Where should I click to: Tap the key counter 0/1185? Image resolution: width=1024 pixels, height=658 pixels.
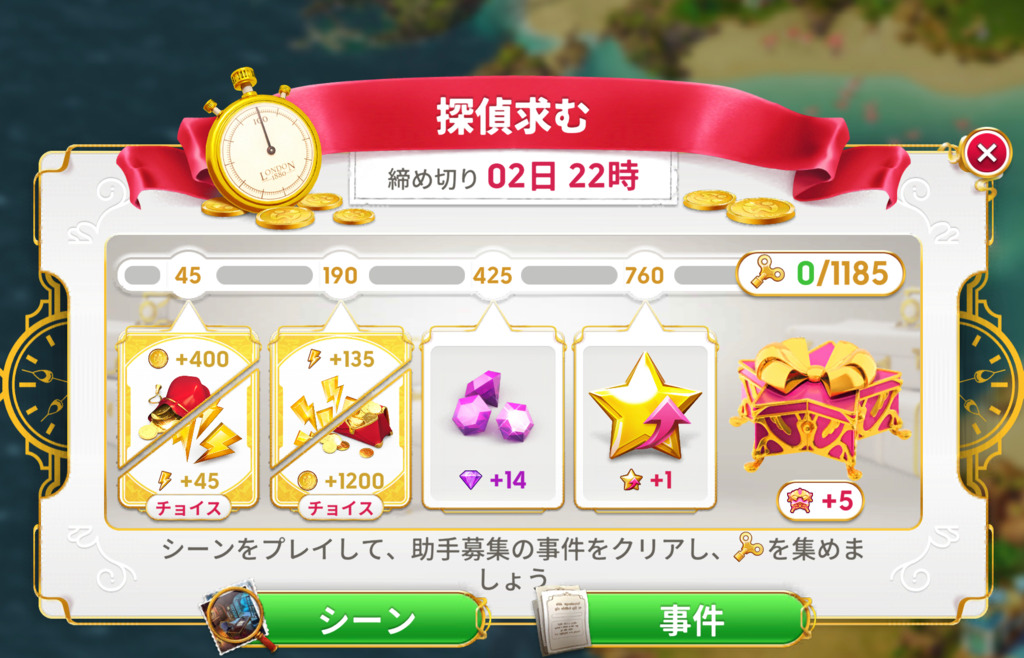click(820, 274)
